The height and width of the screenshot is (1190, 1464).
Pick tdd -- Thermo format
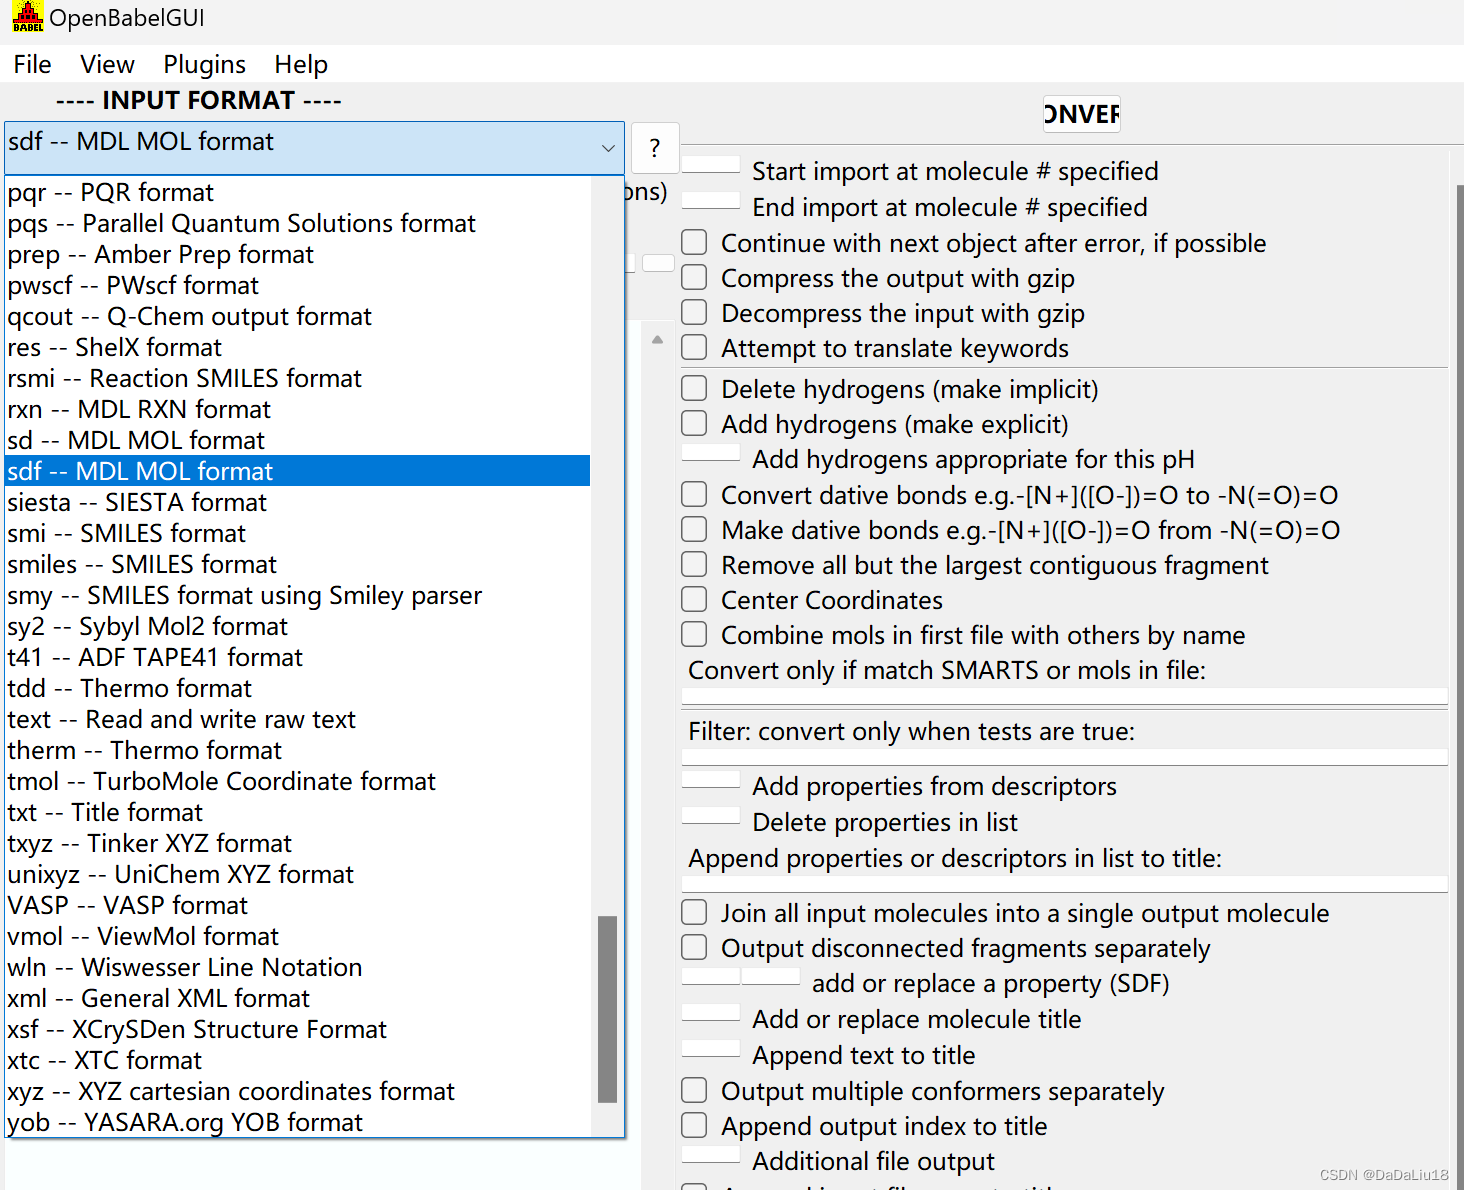297,688
